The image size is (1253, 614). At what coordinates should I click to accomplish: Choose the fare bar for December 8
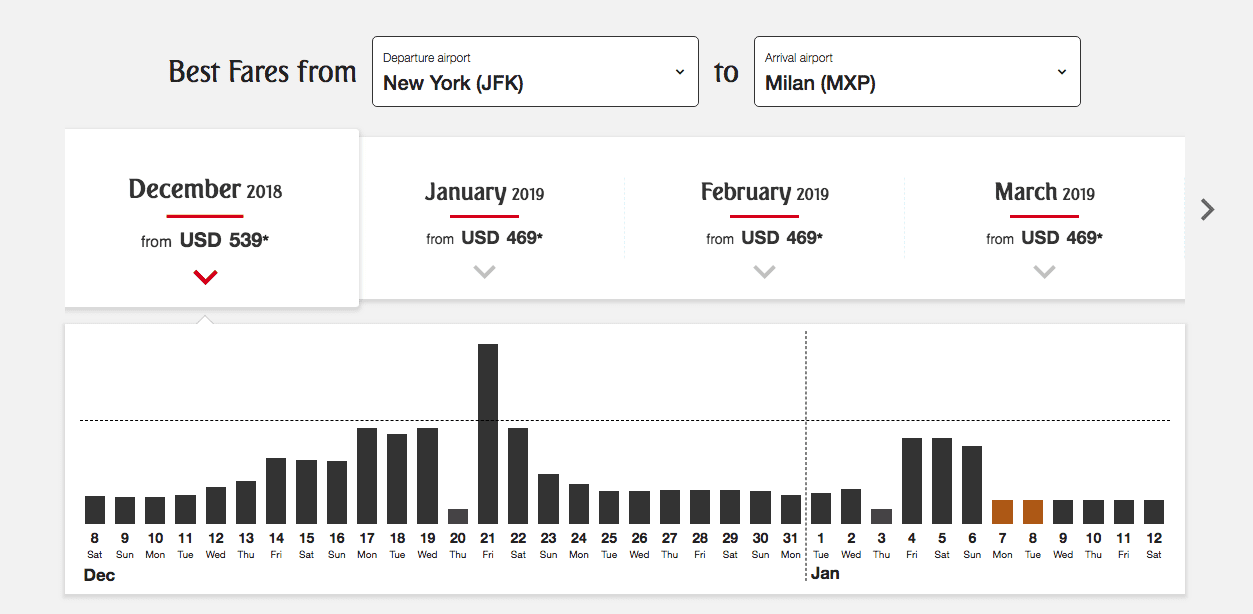[x=95, y=510]
